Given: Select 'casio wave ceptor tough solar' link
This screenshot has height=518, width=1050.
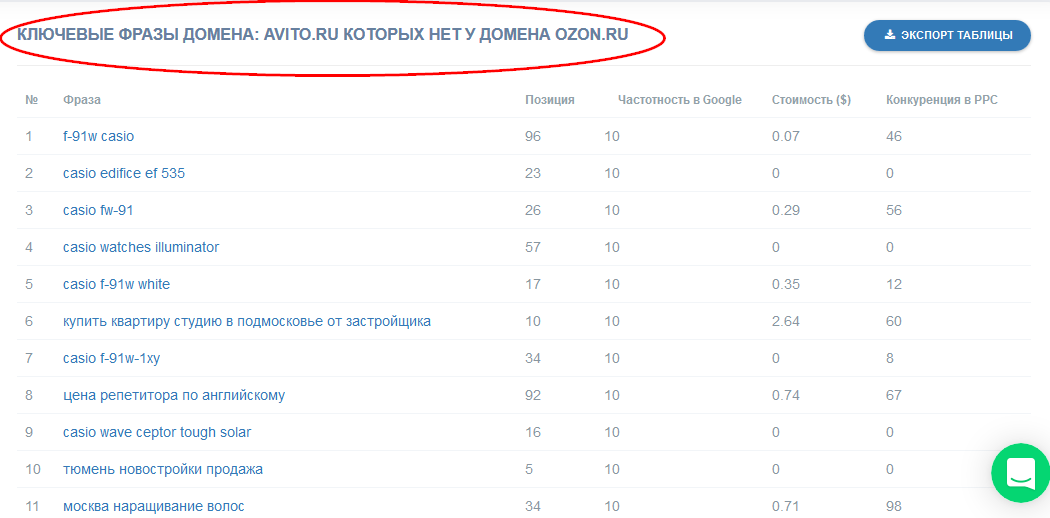Looking at the screenshot, I should click(x=156, y=432).
